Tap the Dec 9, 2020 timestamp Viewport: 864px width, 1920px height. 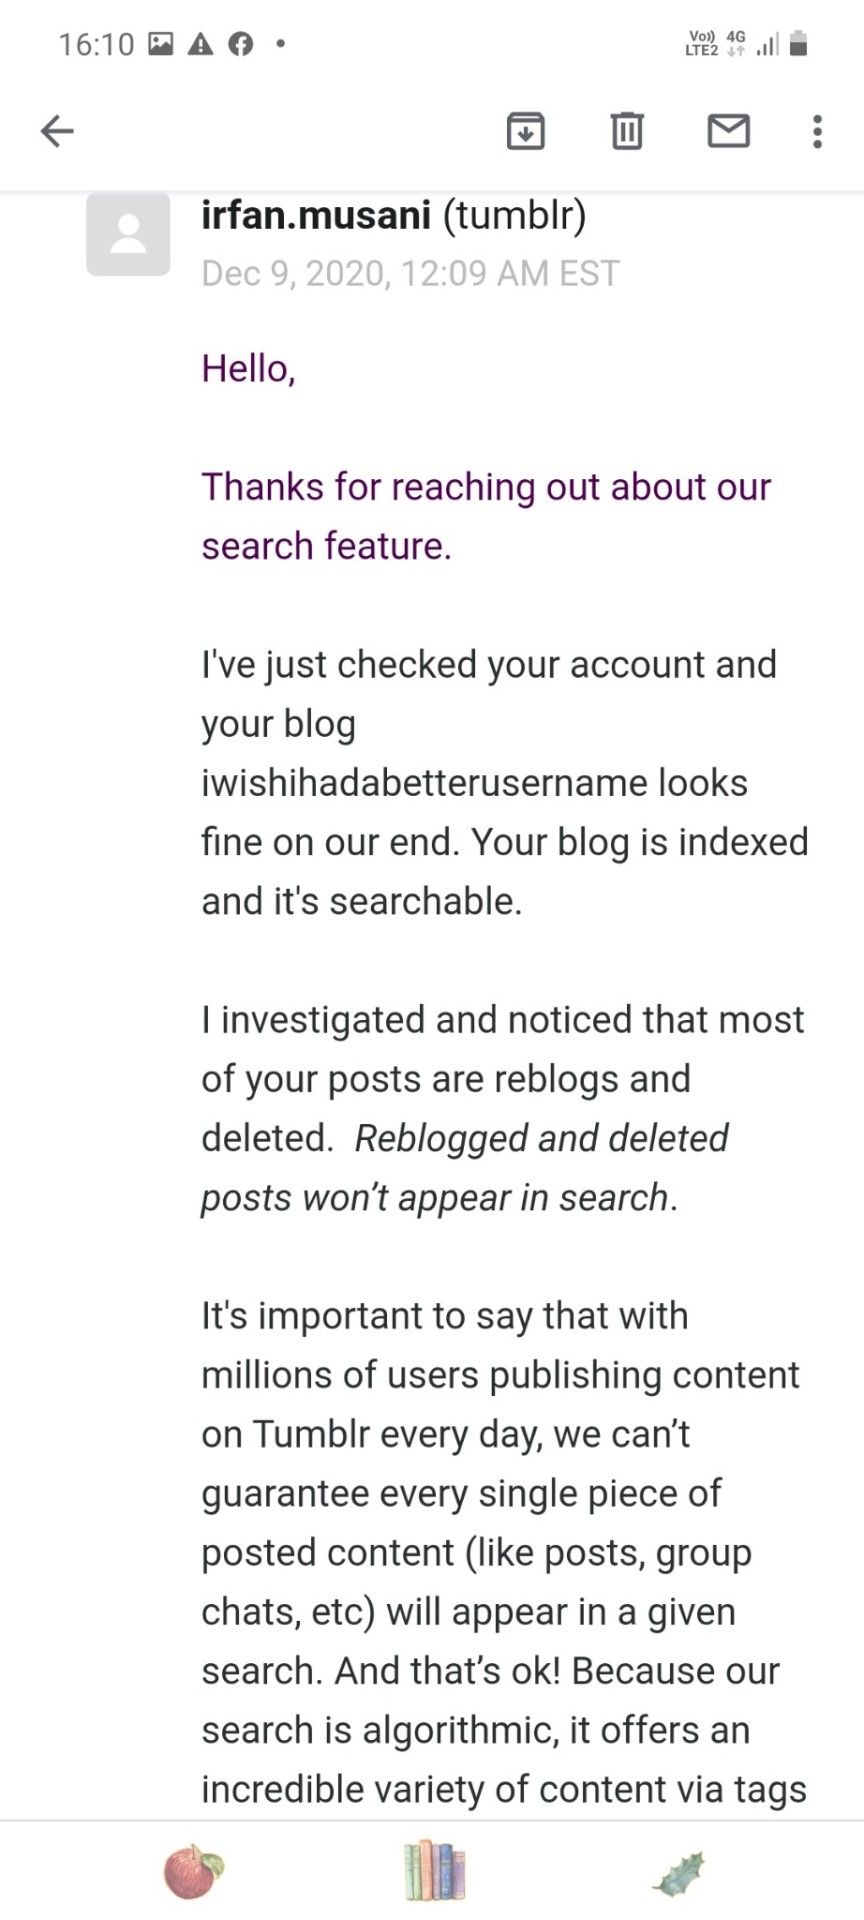tap(410, 273)
